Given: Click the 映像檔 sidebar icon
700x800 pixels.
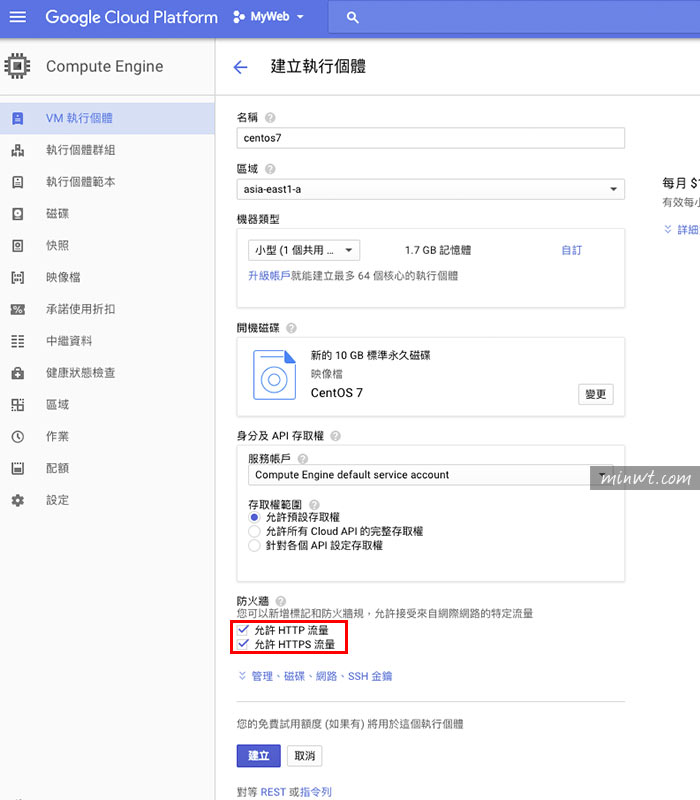Looking at the screenshot, I should pyautogui.click(x=18, y=278).
